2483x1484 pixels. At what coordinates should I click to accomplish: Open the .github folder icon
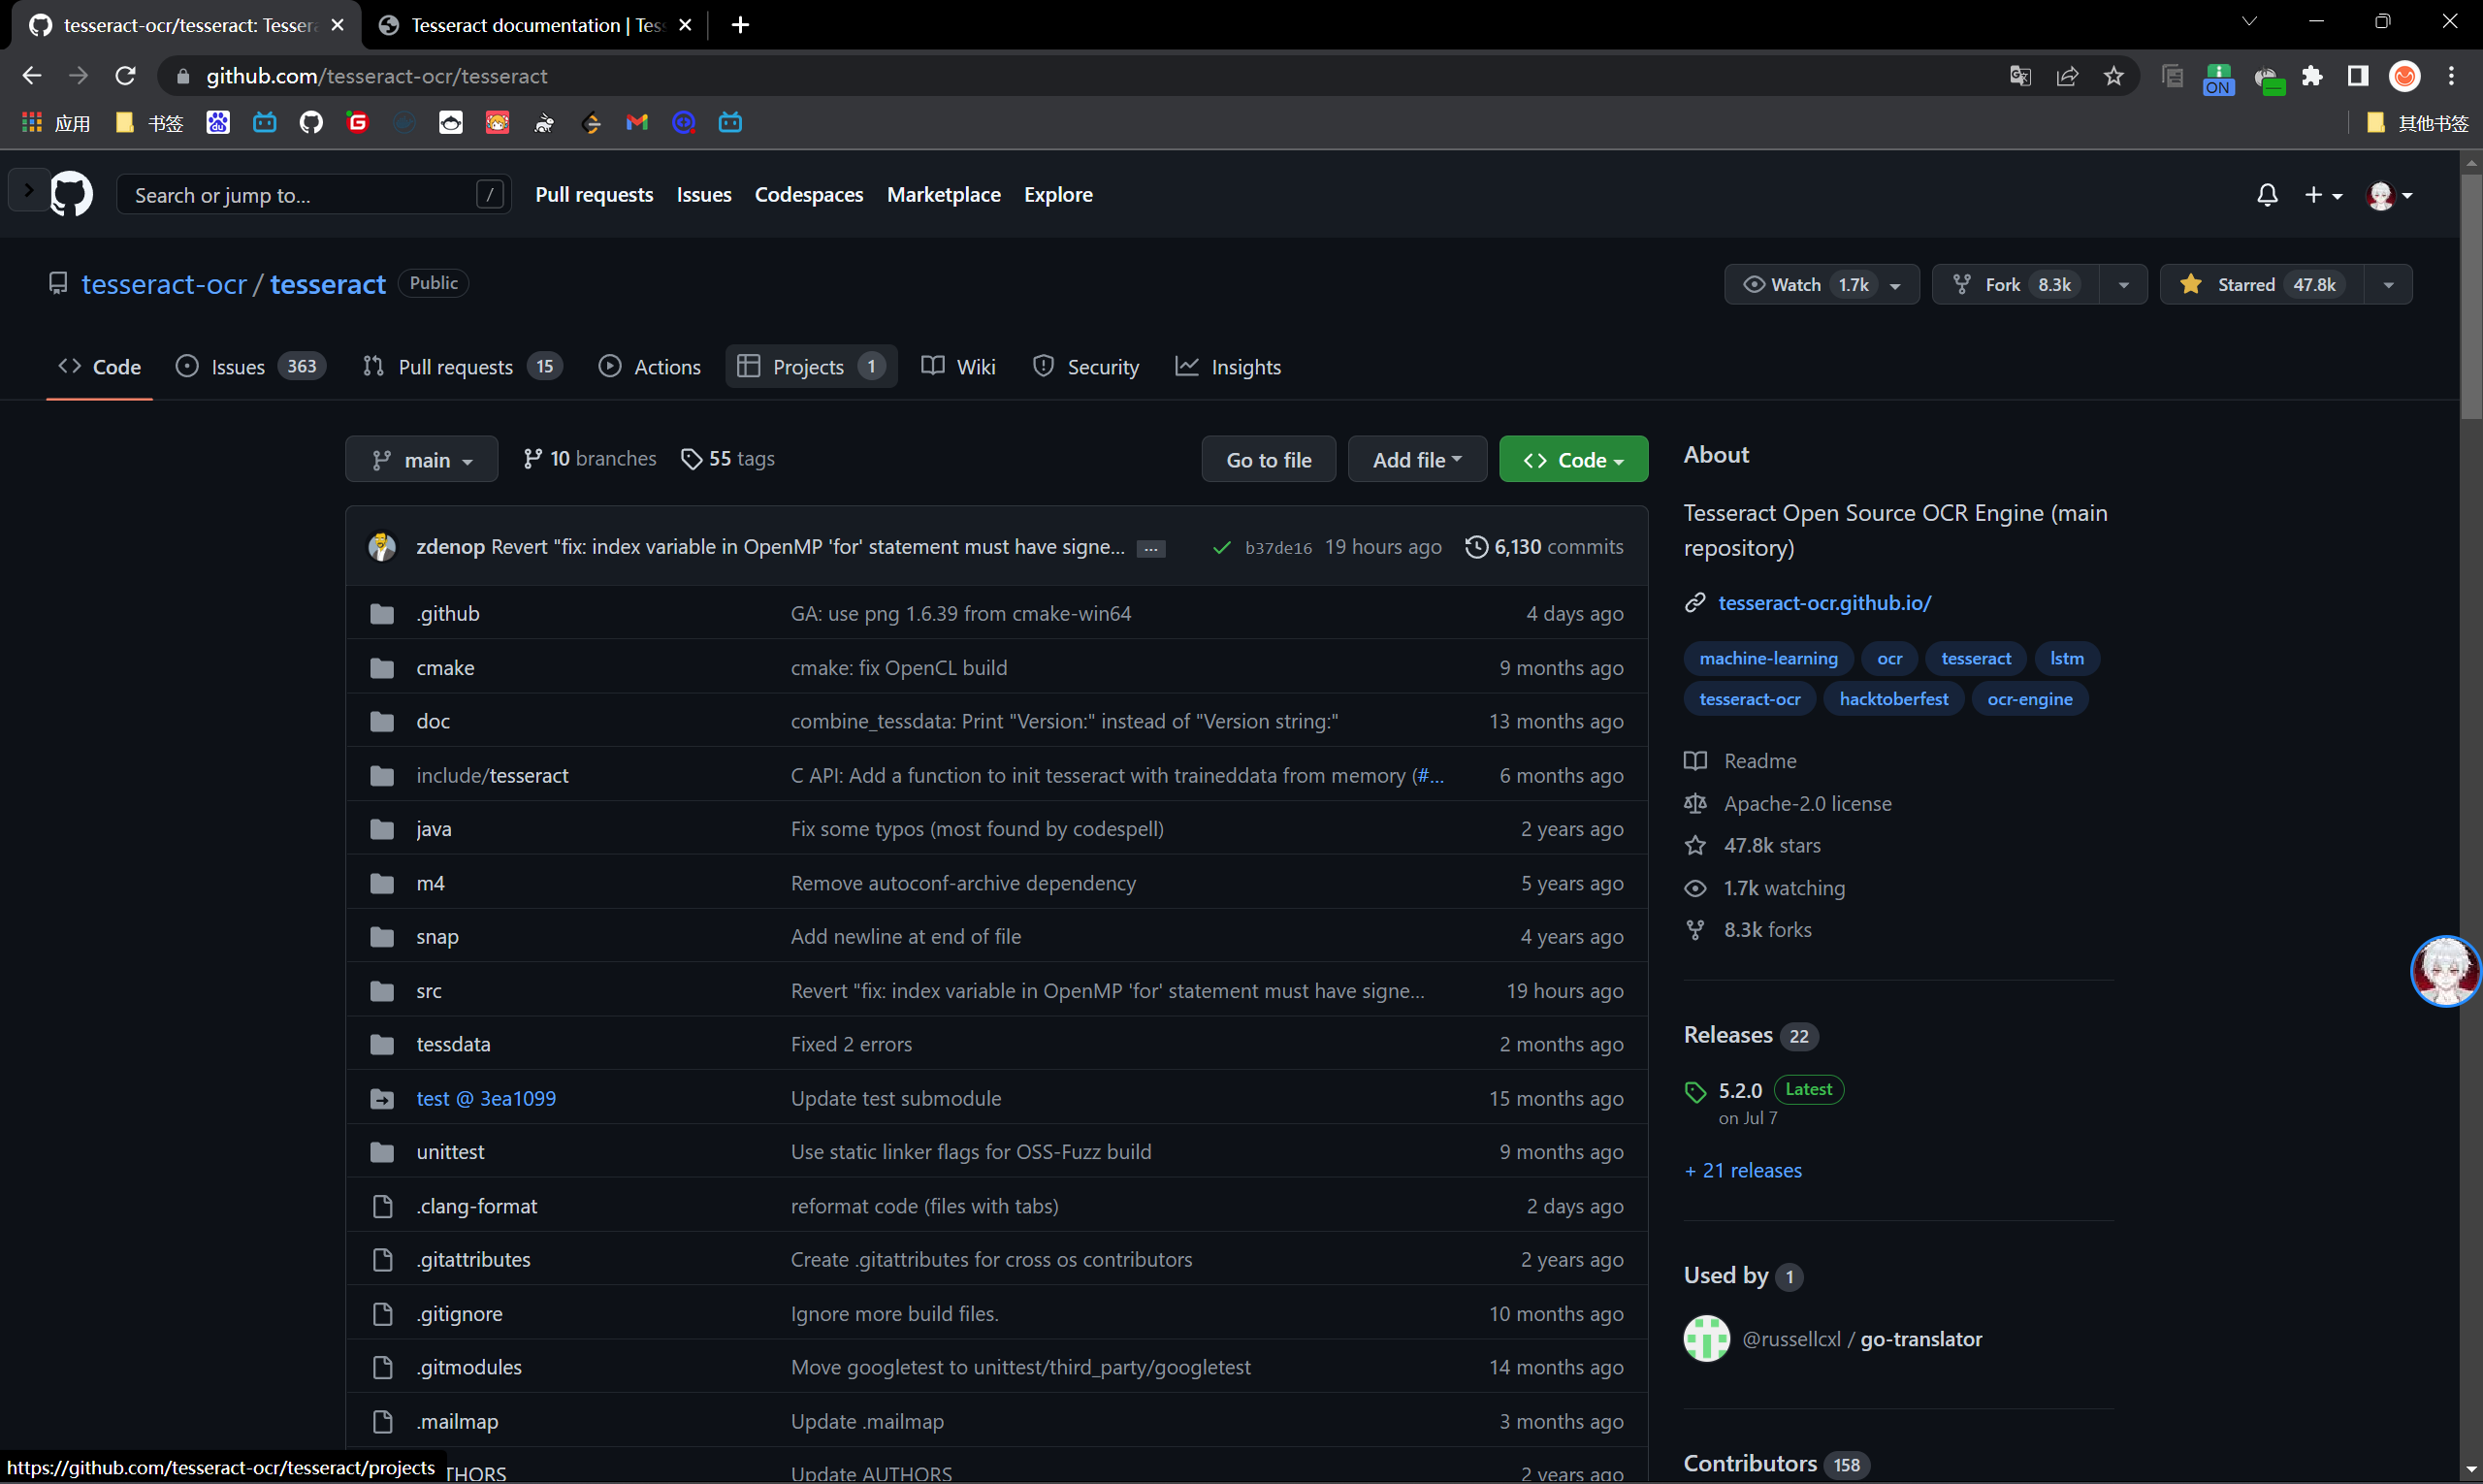tap(382, 614)
